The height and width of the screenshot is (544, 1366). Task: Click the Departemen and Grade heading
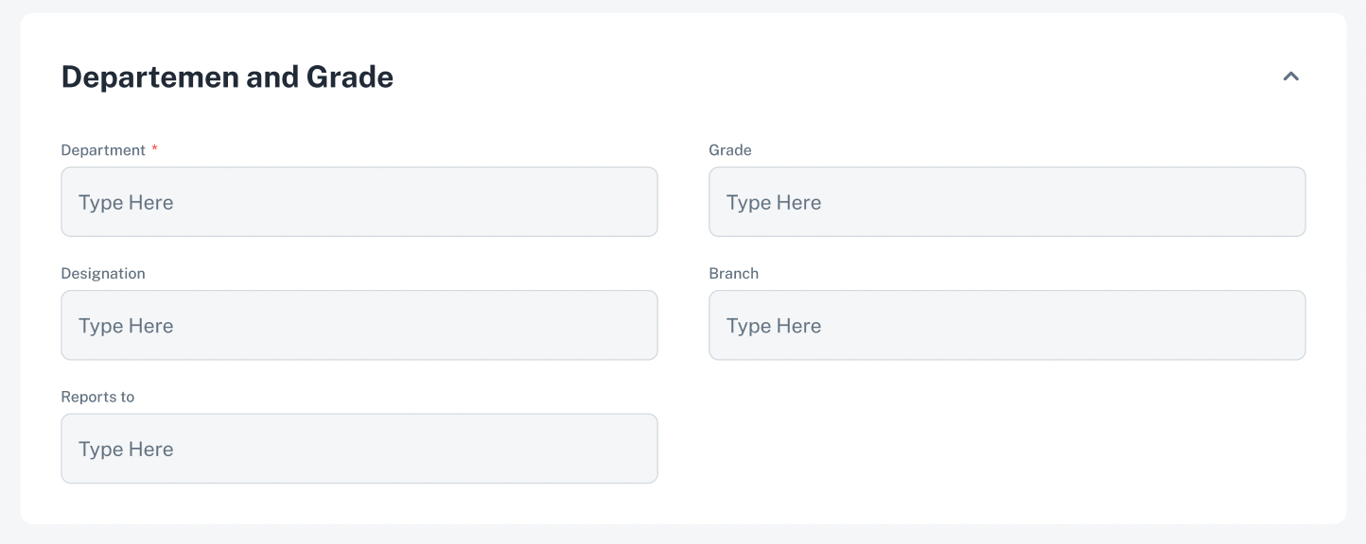pos(227,77)
